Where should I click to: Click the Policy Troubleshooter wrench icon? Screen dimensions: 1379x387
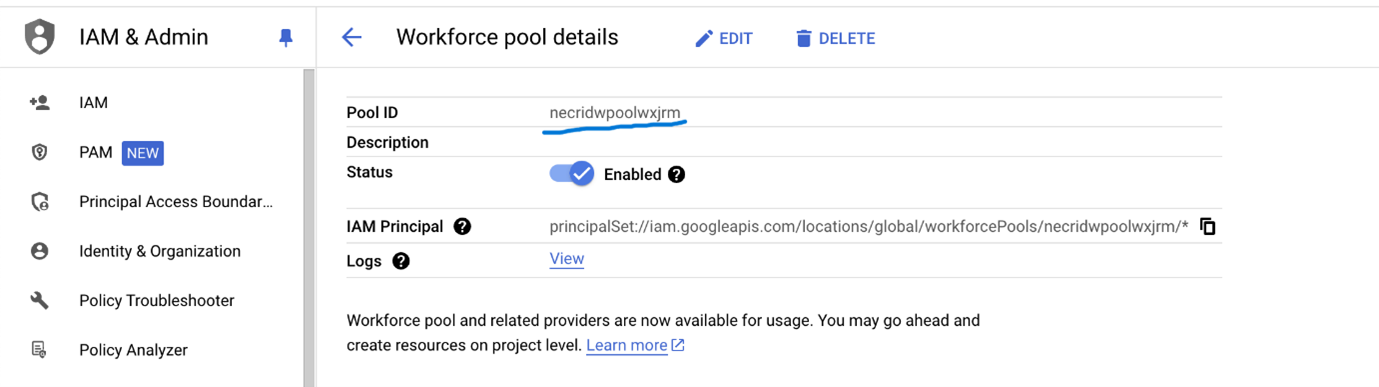40,300
